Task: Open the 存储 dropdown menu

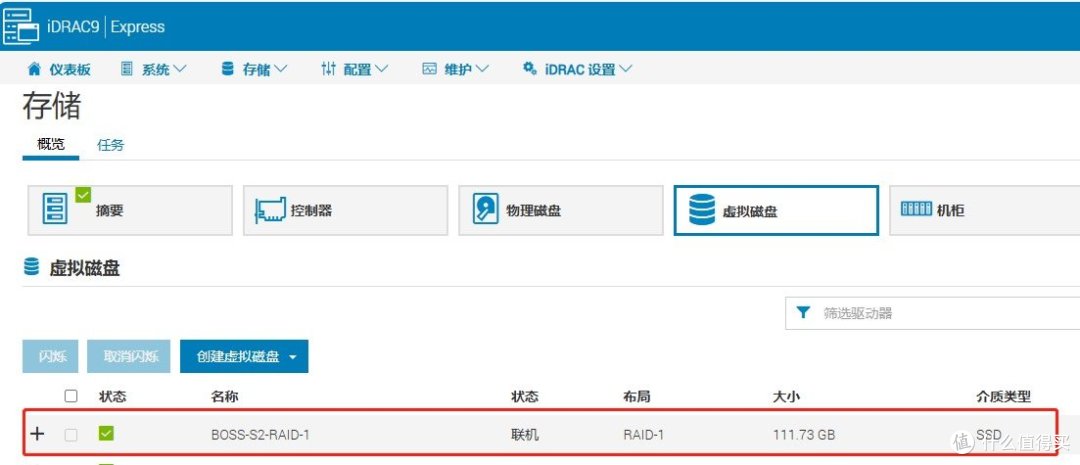Action: 255,69
